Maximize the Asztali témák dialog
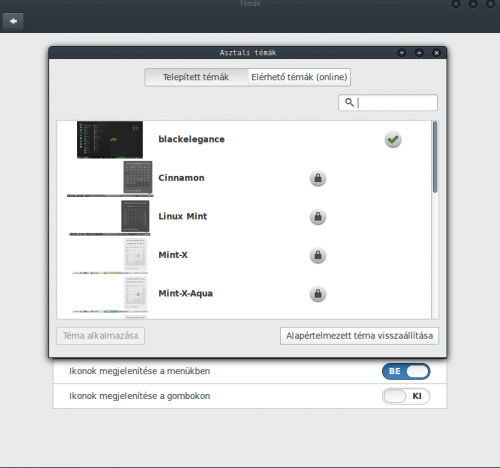 point(419,53)
